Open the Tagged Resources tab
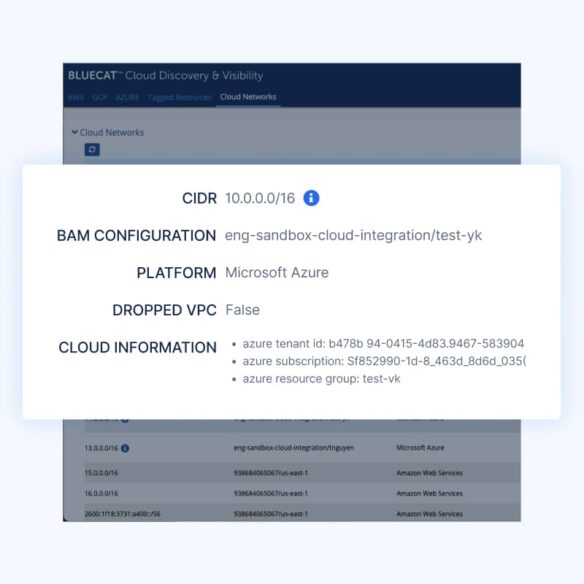584x584 pixels. pyautogui.click(x=180, y=98)
